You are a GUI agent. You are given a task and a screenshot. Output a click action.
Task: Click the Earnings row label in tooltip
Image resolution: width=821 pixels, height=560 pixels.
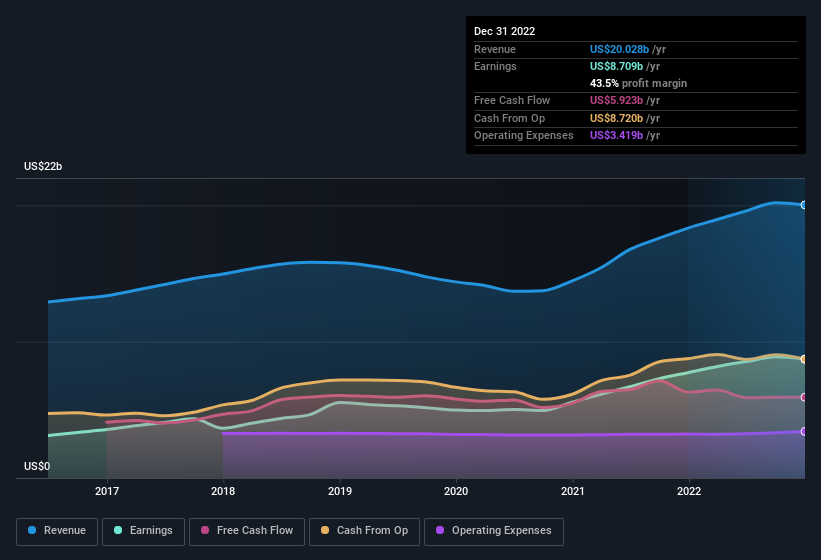495,66
